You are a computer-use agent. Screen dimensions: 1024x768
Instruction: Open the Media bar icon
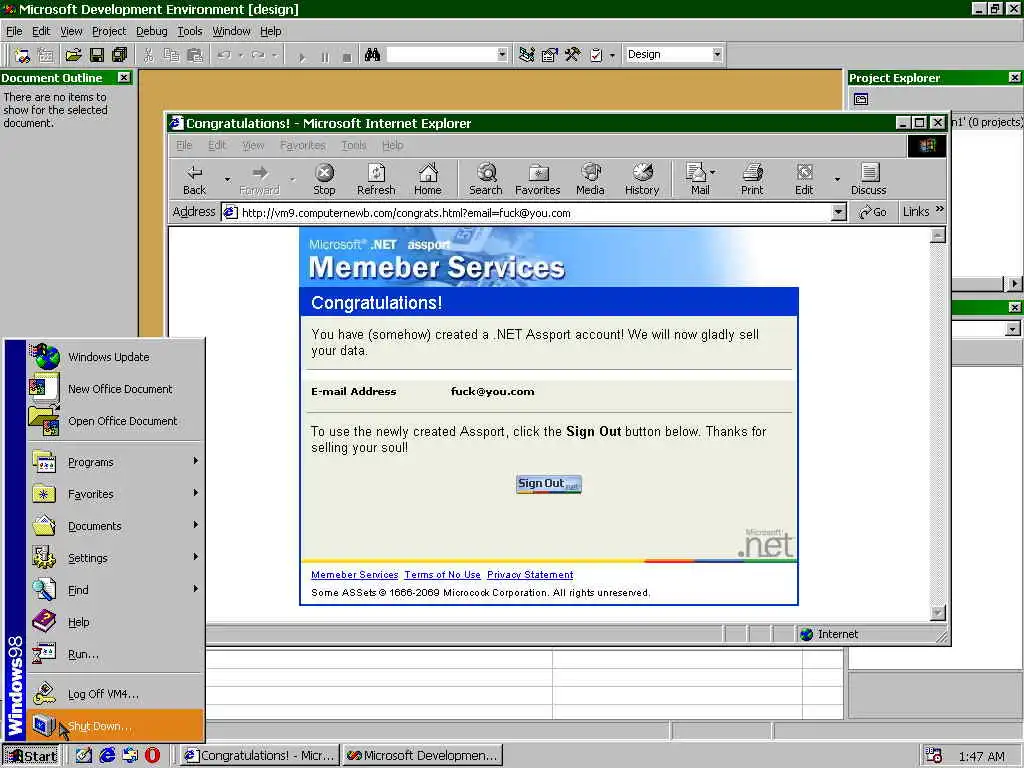pyautogui.click(x=590, y=179)
